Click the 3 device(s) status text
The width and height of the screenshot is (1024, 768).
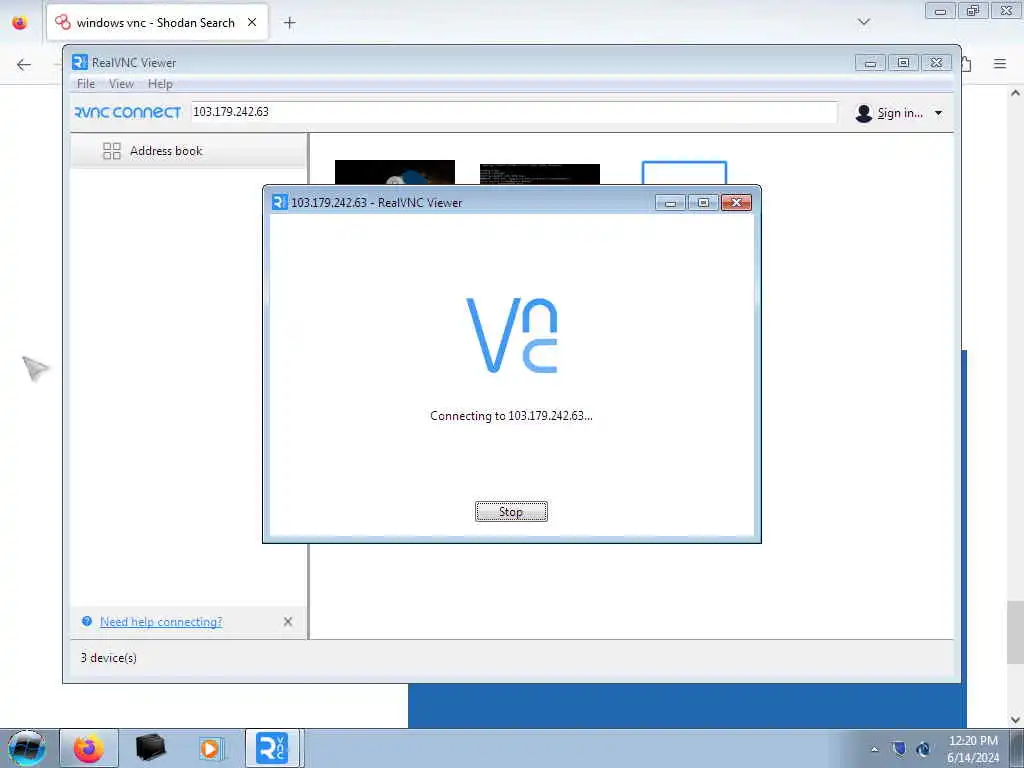[108, 658]
